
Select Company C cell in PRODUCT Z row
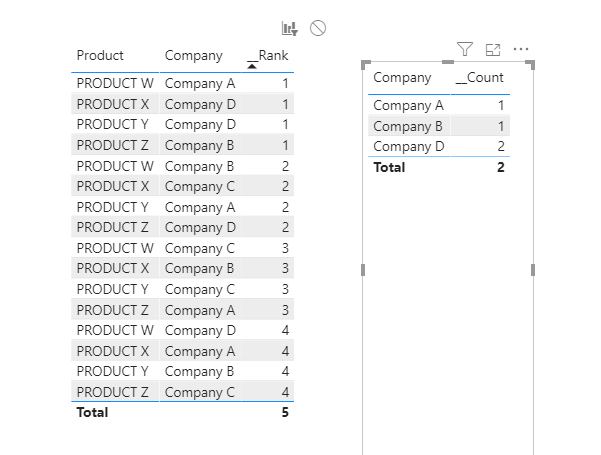click(200, 393)
